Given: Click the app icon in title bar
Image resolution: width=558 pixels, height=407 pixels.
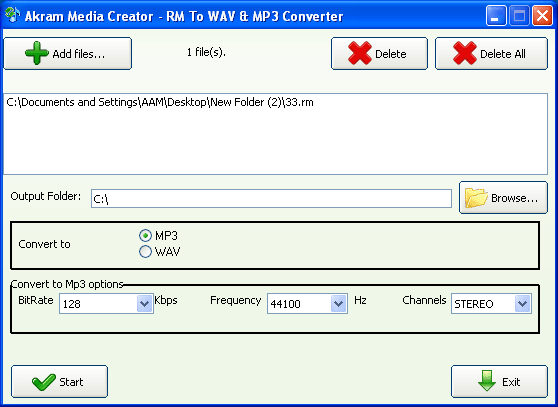Looking at the screenshot, I should click(x=13, y=16).
